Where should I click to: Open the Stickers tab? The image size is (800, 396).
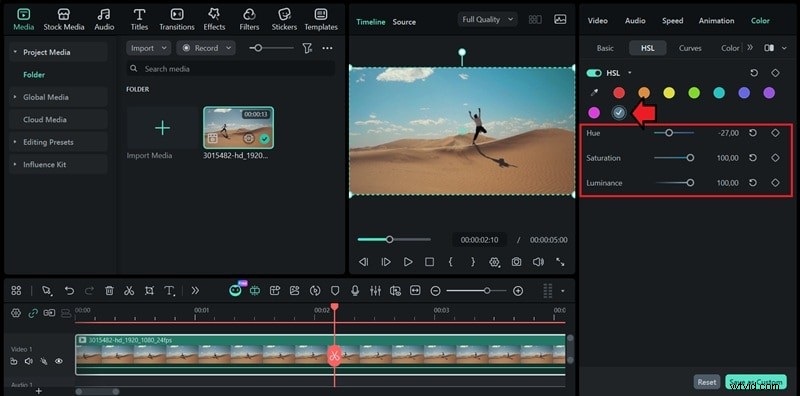tap(284, 20)
